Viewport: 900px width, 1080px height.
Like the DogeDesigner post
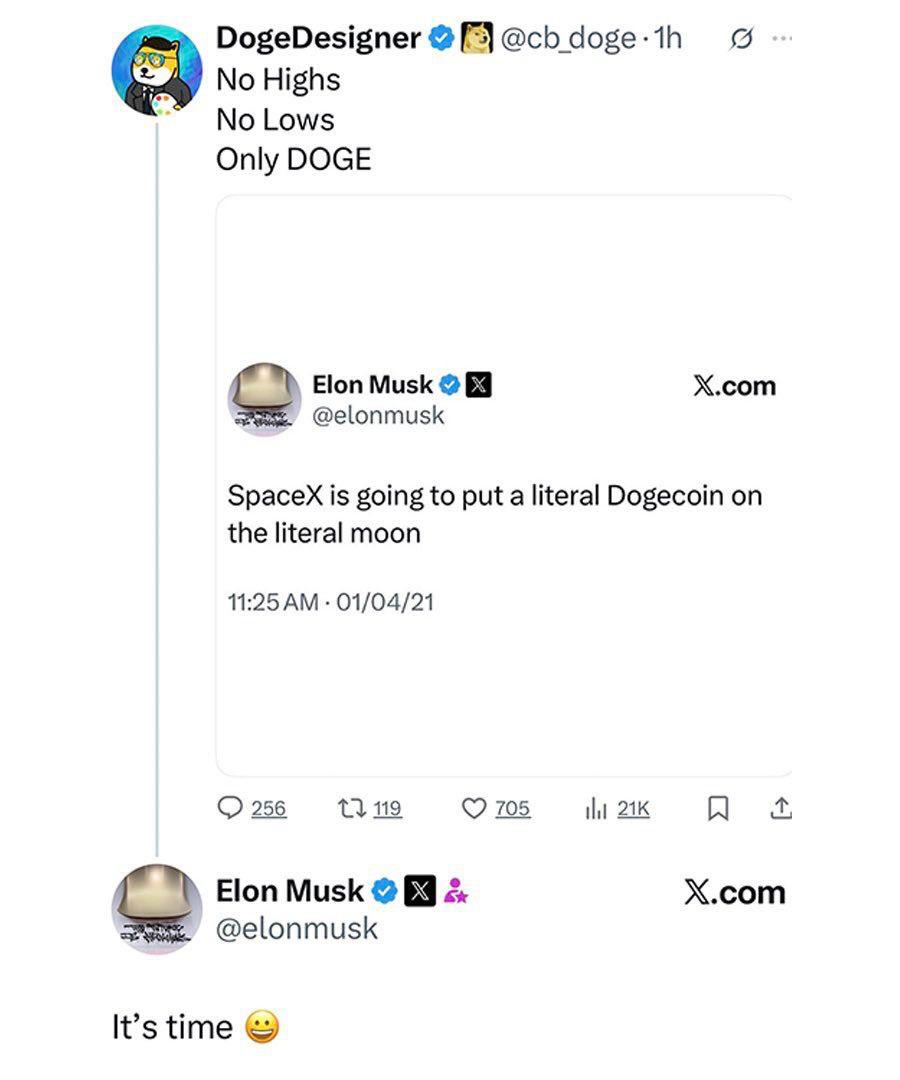pos(473,808)
